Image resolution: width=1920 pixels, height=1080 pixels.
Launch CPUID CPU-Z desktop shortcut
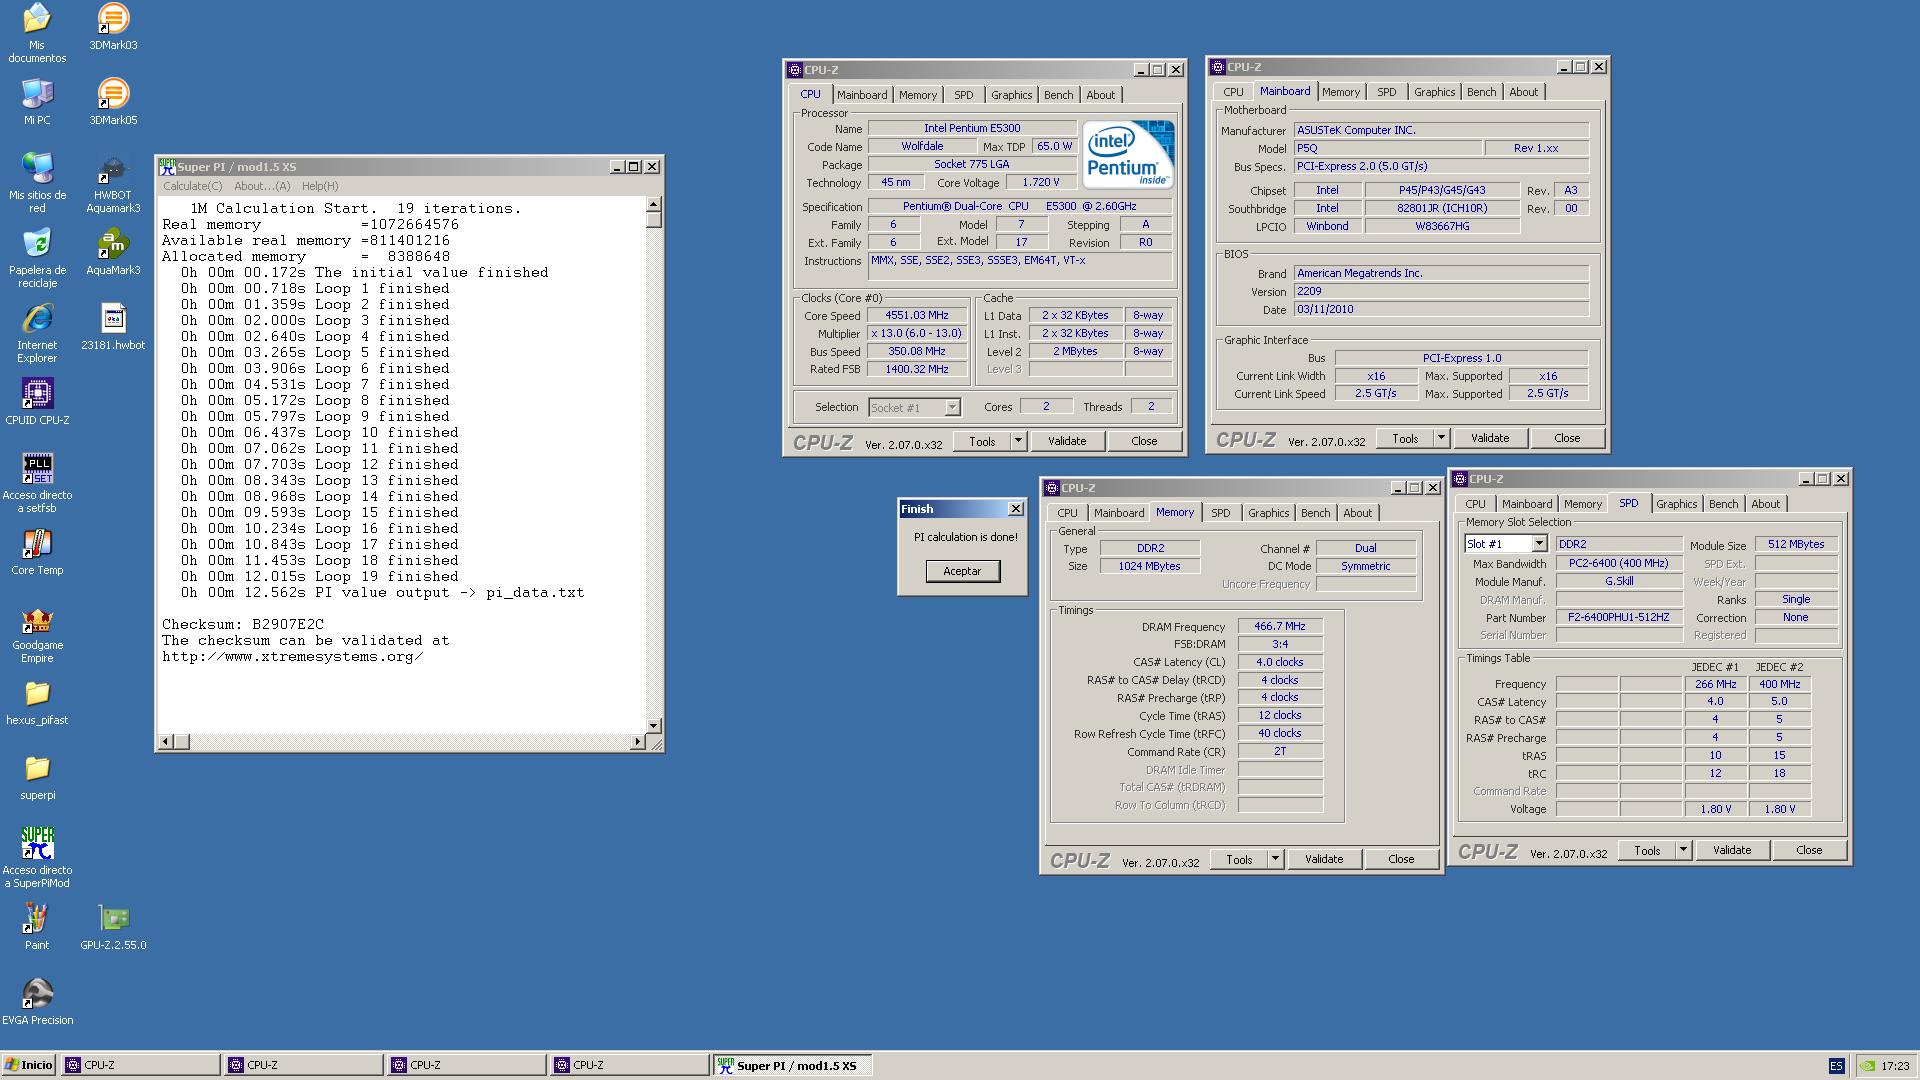[37, 401]
